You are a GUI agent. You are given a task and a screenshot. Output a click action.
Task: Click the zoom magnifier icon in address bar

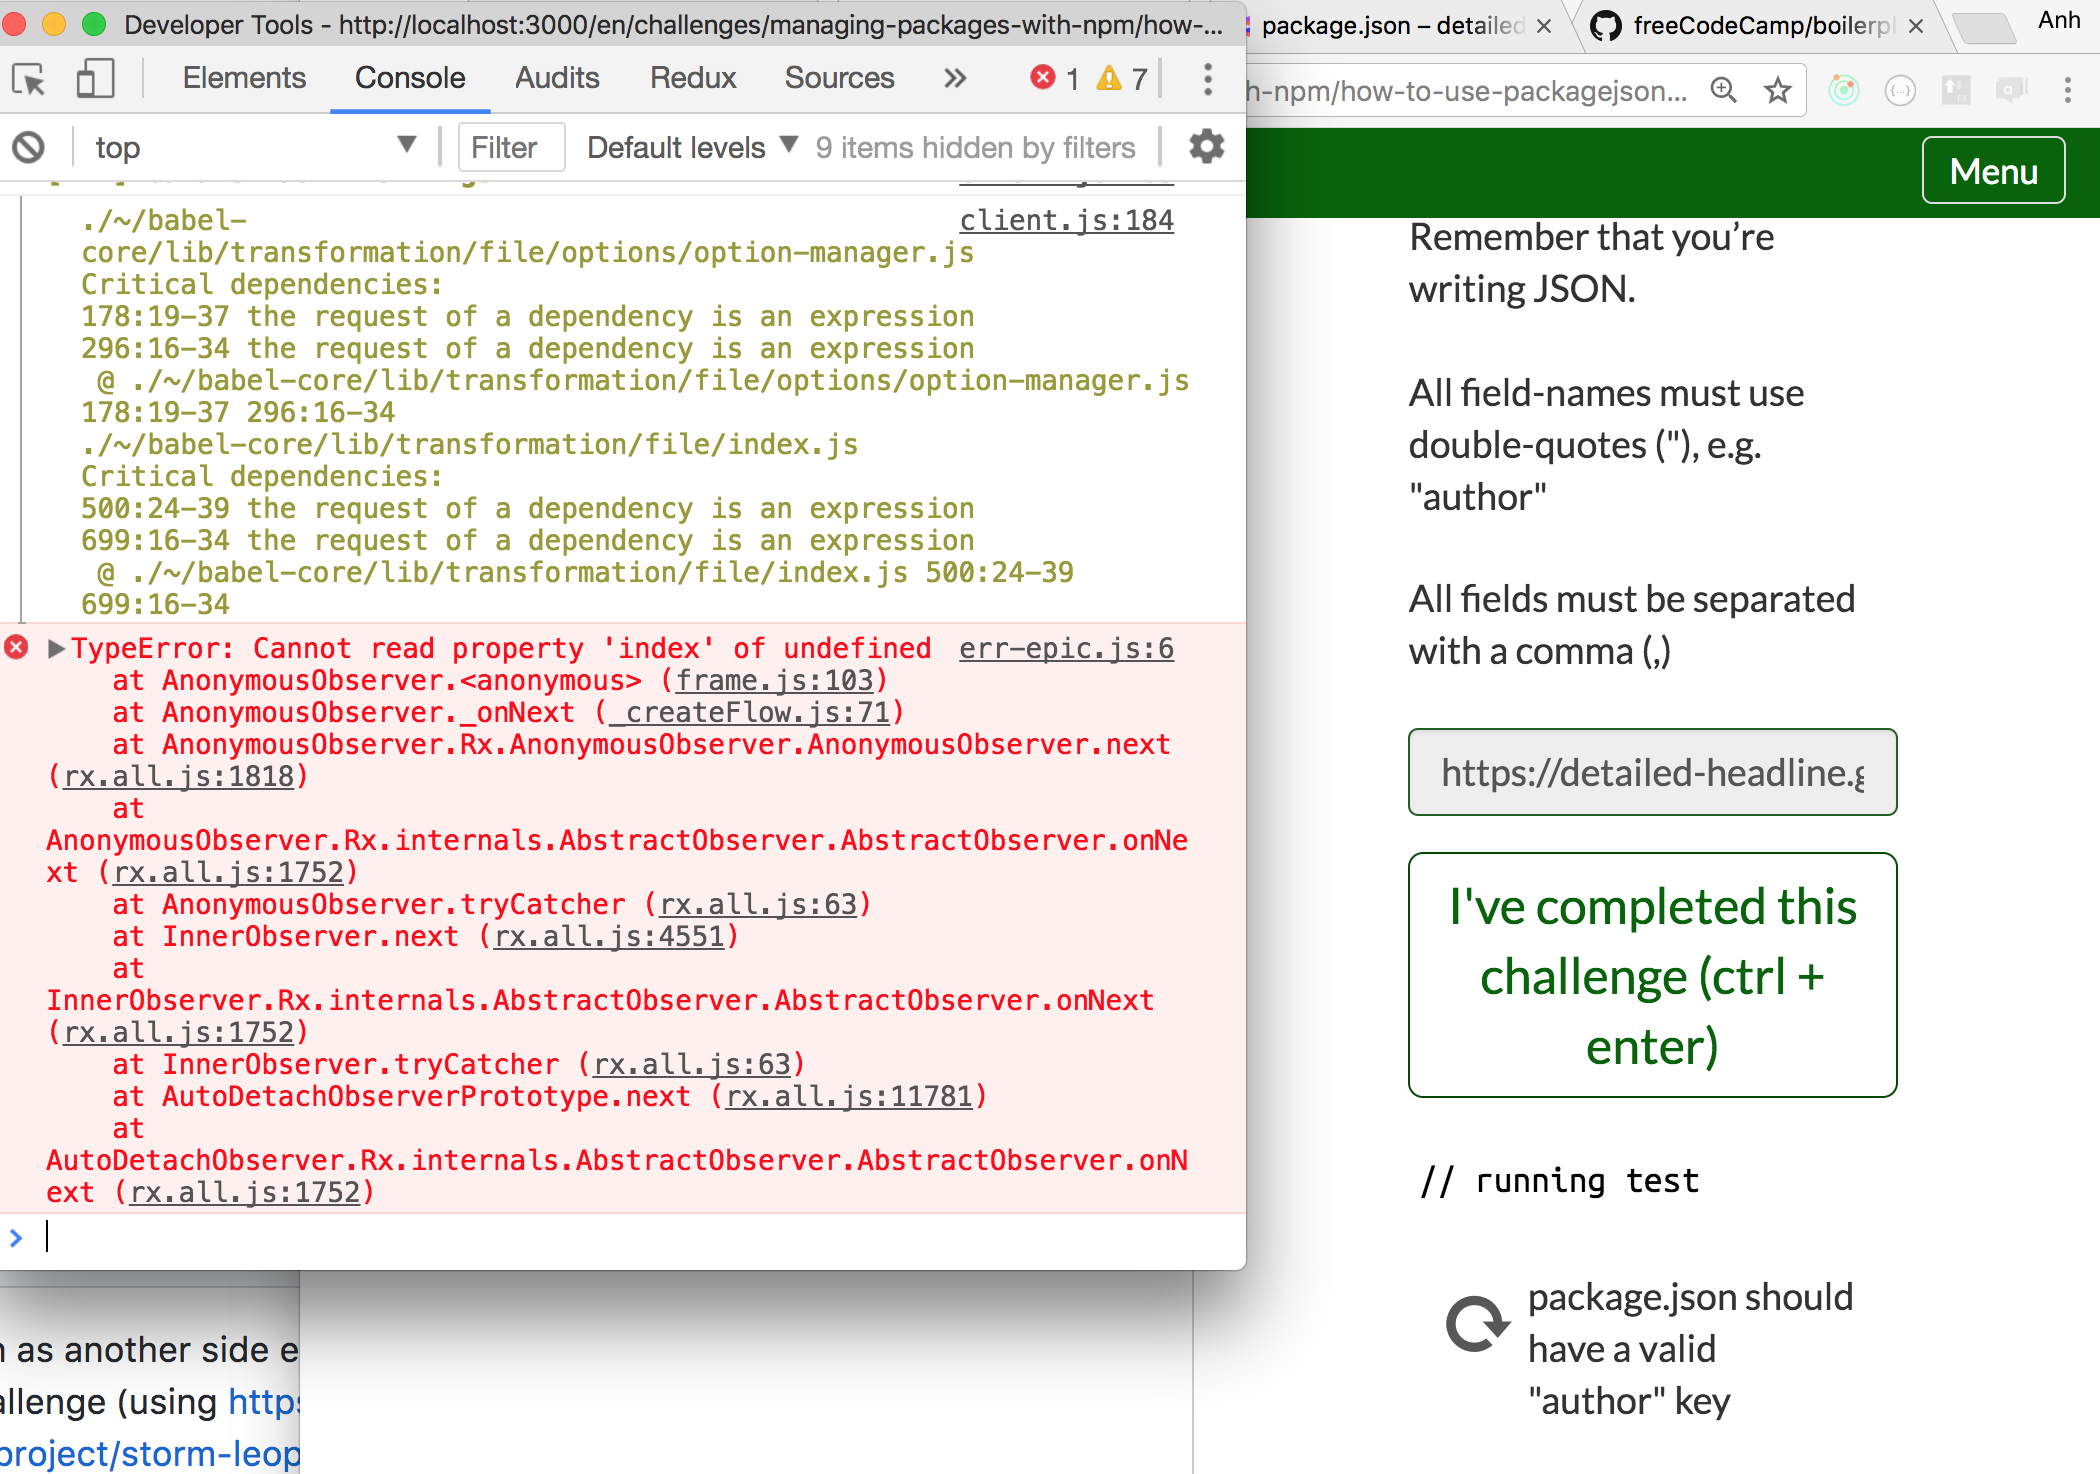click(1723, 91)
